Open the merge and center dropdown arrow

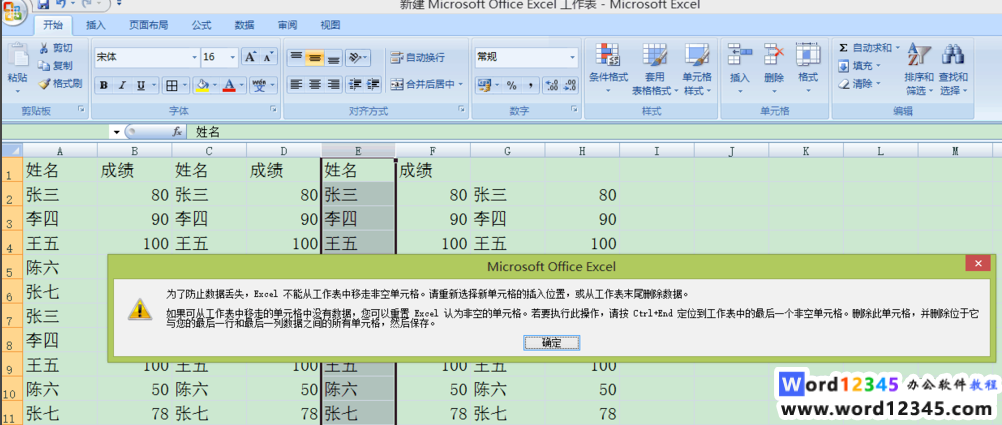point(461,84)
